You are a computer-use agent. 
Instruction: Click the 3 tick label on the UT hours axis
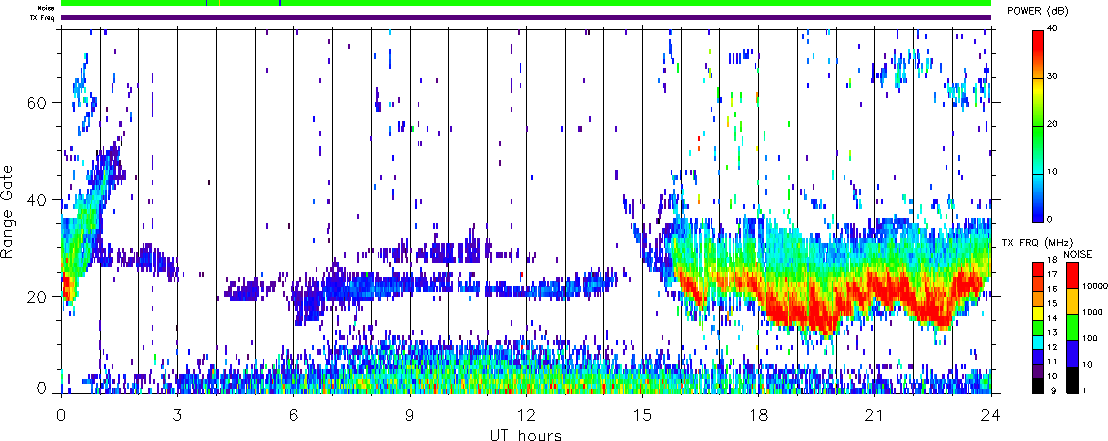(177, 415)
